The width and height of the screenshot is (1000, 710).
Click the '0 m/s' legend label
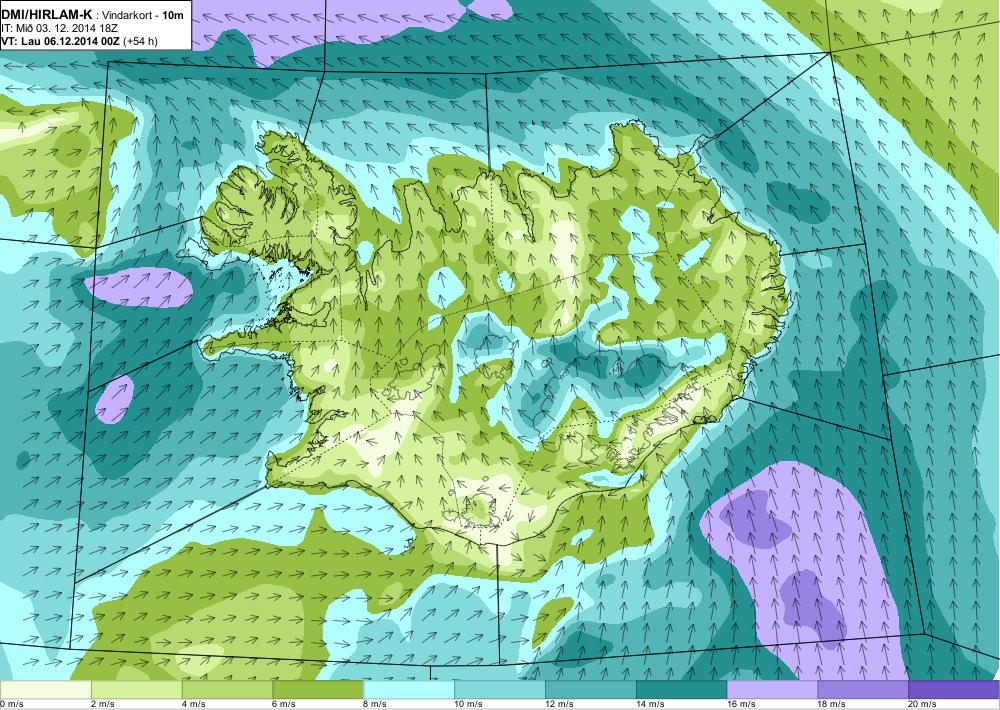pos(12,704)
